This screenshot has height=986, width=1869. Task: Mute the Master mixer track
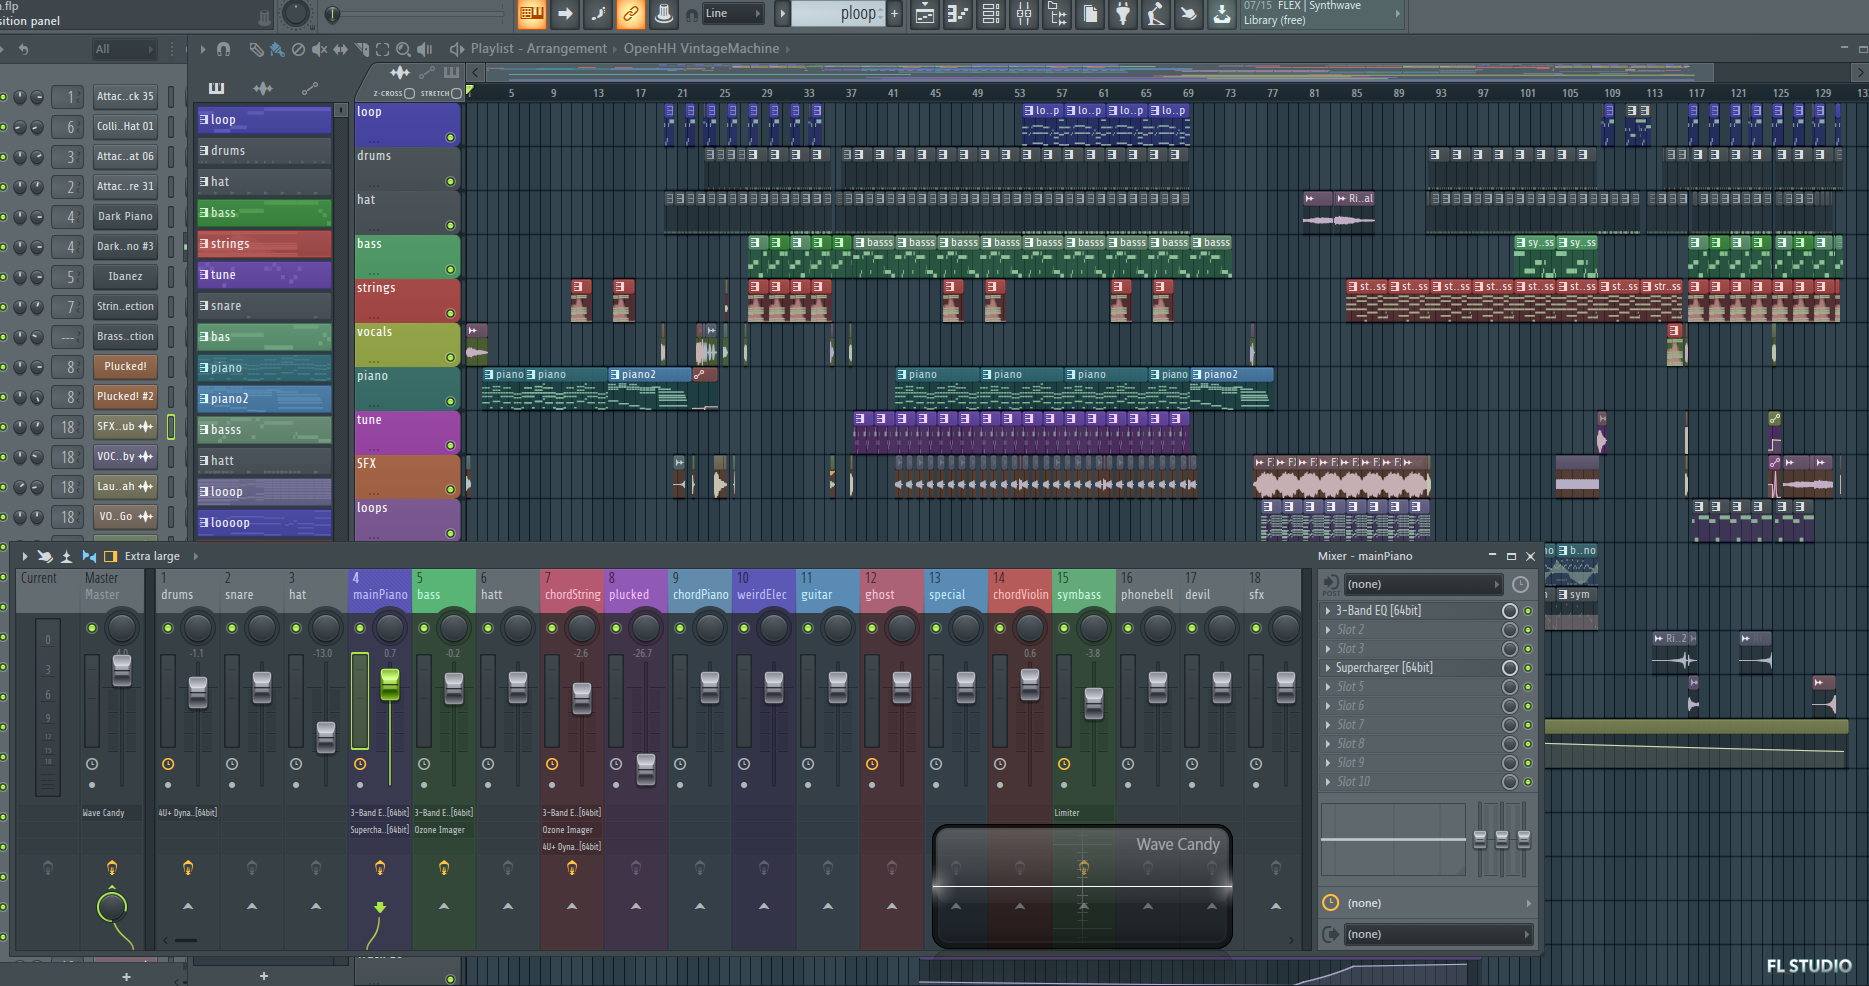[x=92, y=628]
